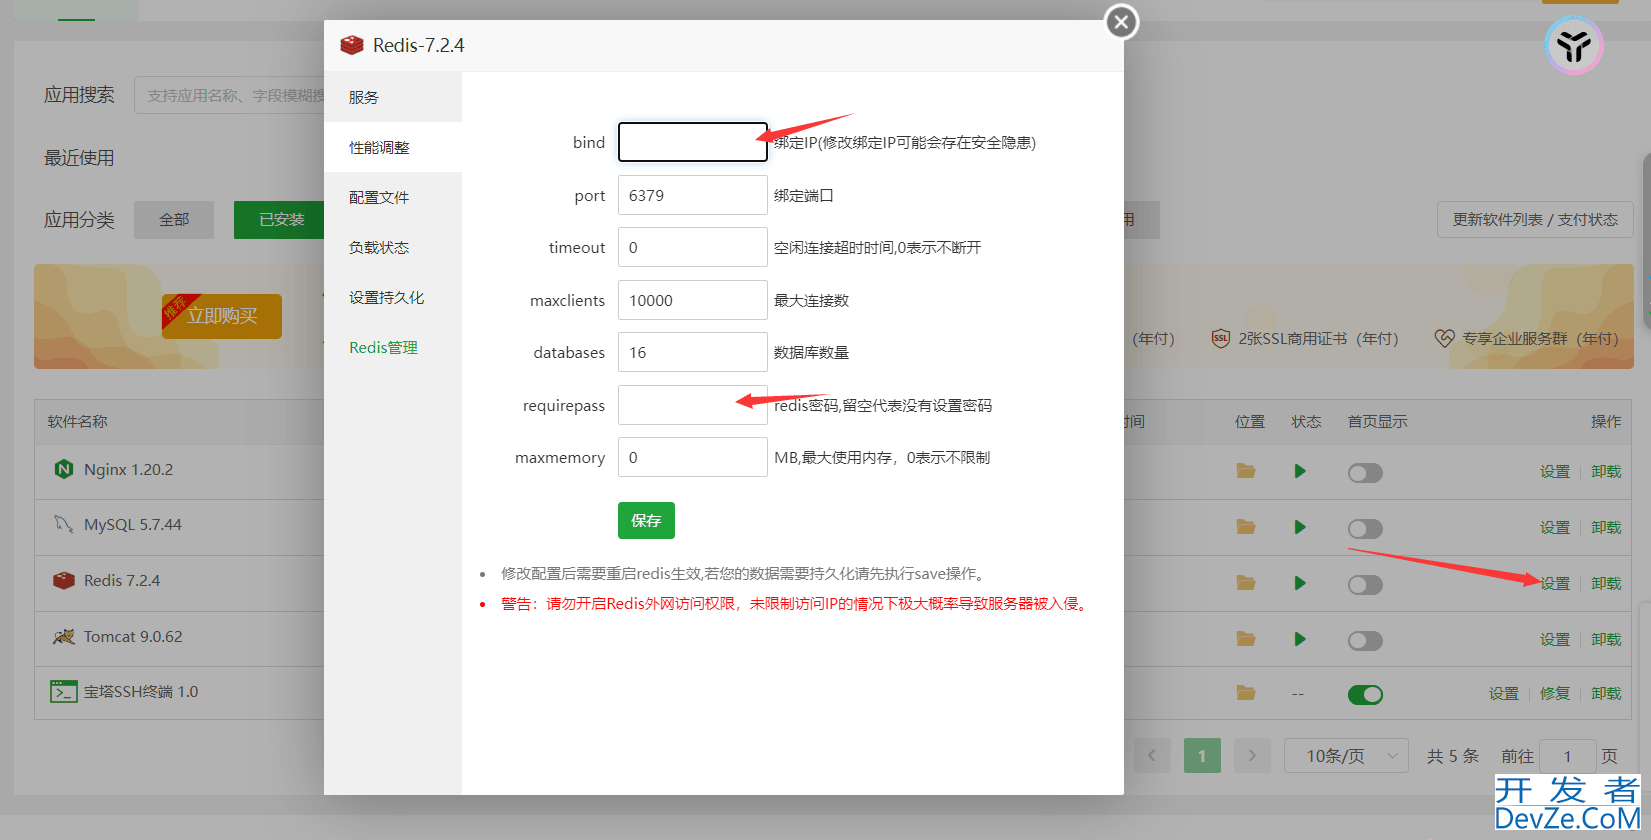This screenshot has width=1651, height=840.
Task: Go to next page arrow
Action: [1252, 756]
